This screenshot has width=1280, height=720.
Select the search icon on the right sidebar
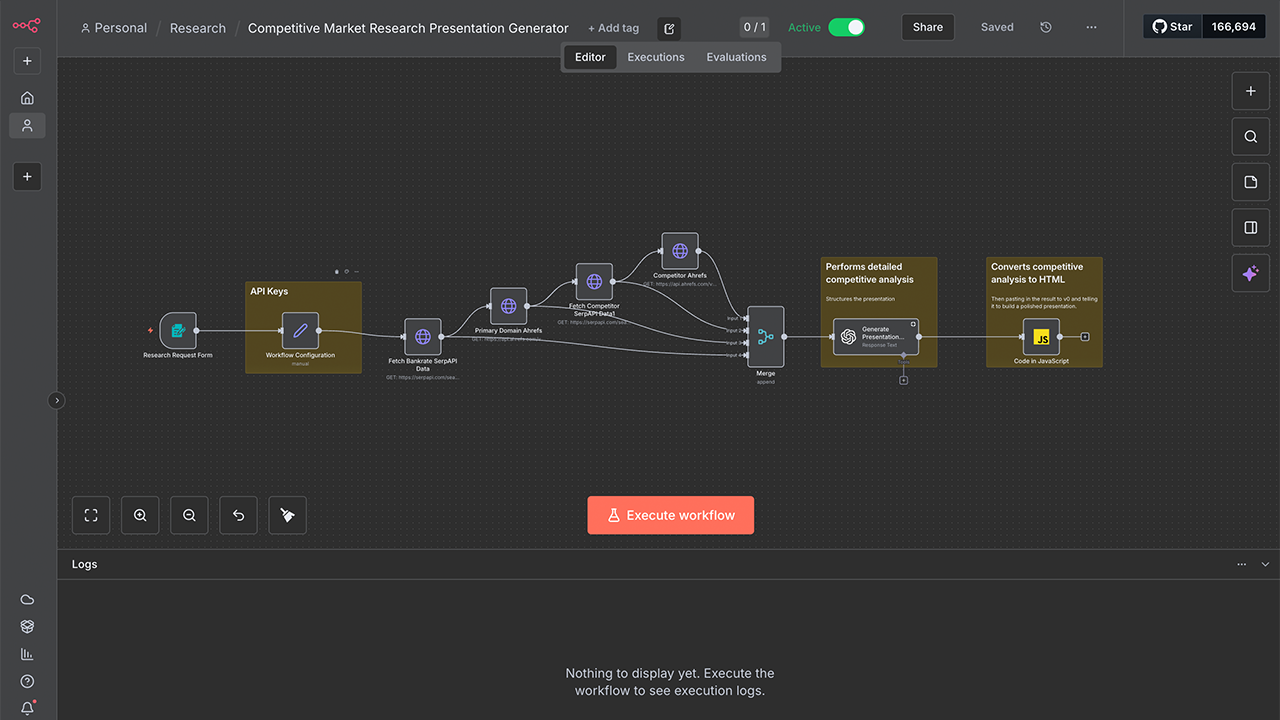click(x=1250, y=136)
